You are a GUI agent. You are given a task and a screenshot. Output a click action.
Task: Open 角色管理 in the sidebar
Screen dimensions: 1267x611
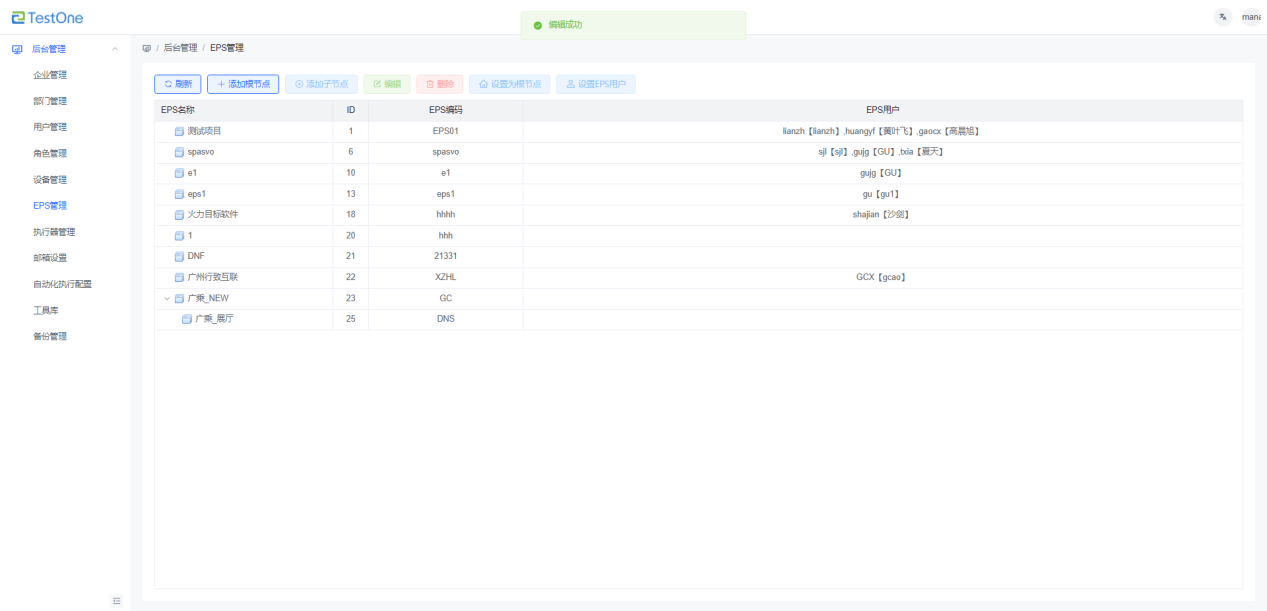[50, 153]
